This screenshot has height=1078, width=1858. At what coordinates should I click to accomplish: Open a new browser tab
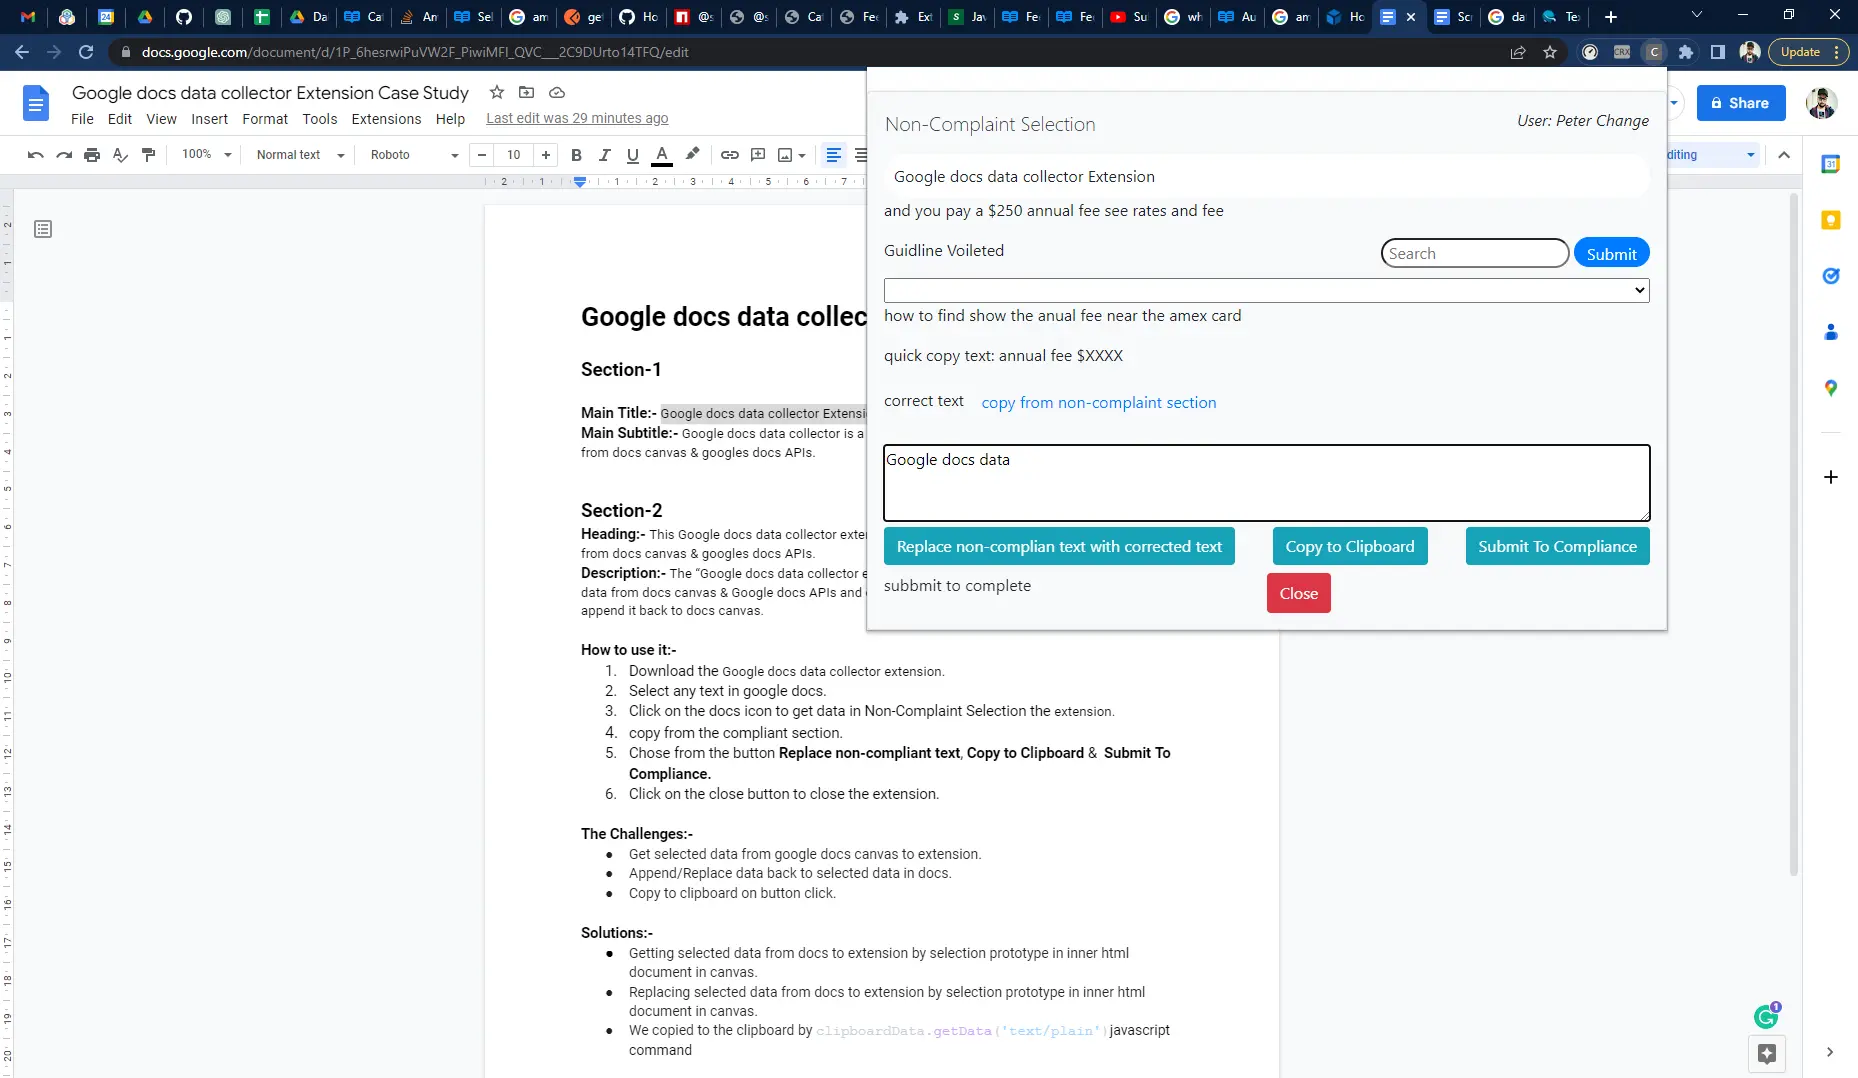coord(1610,17)
